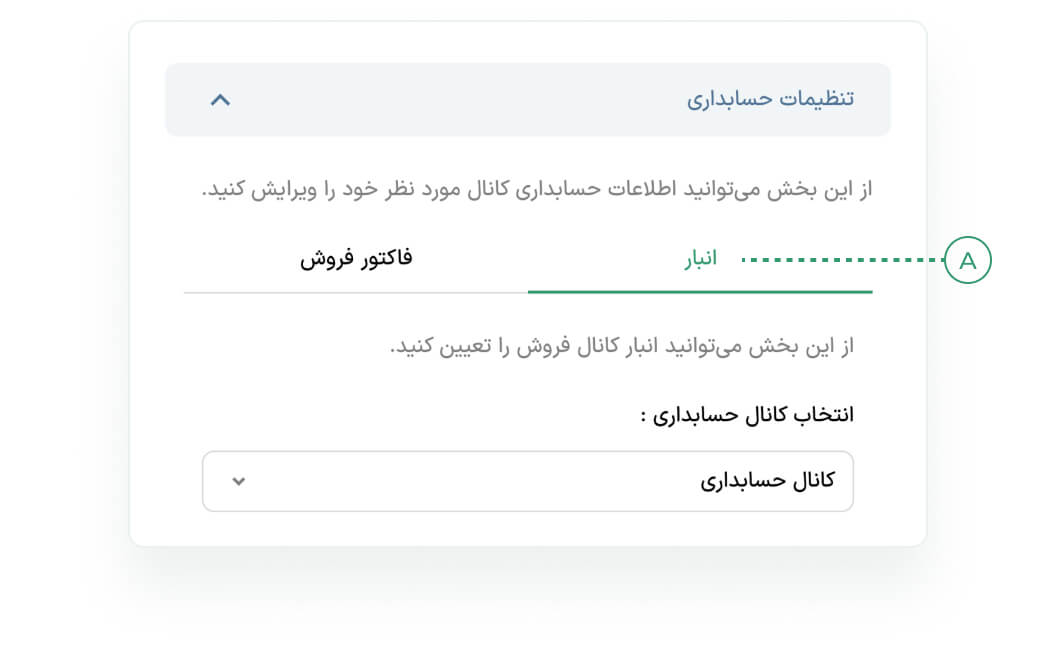The image size is (1056, 648).
Task: Click the circled A annotation marker
Action: pos(967,261)
